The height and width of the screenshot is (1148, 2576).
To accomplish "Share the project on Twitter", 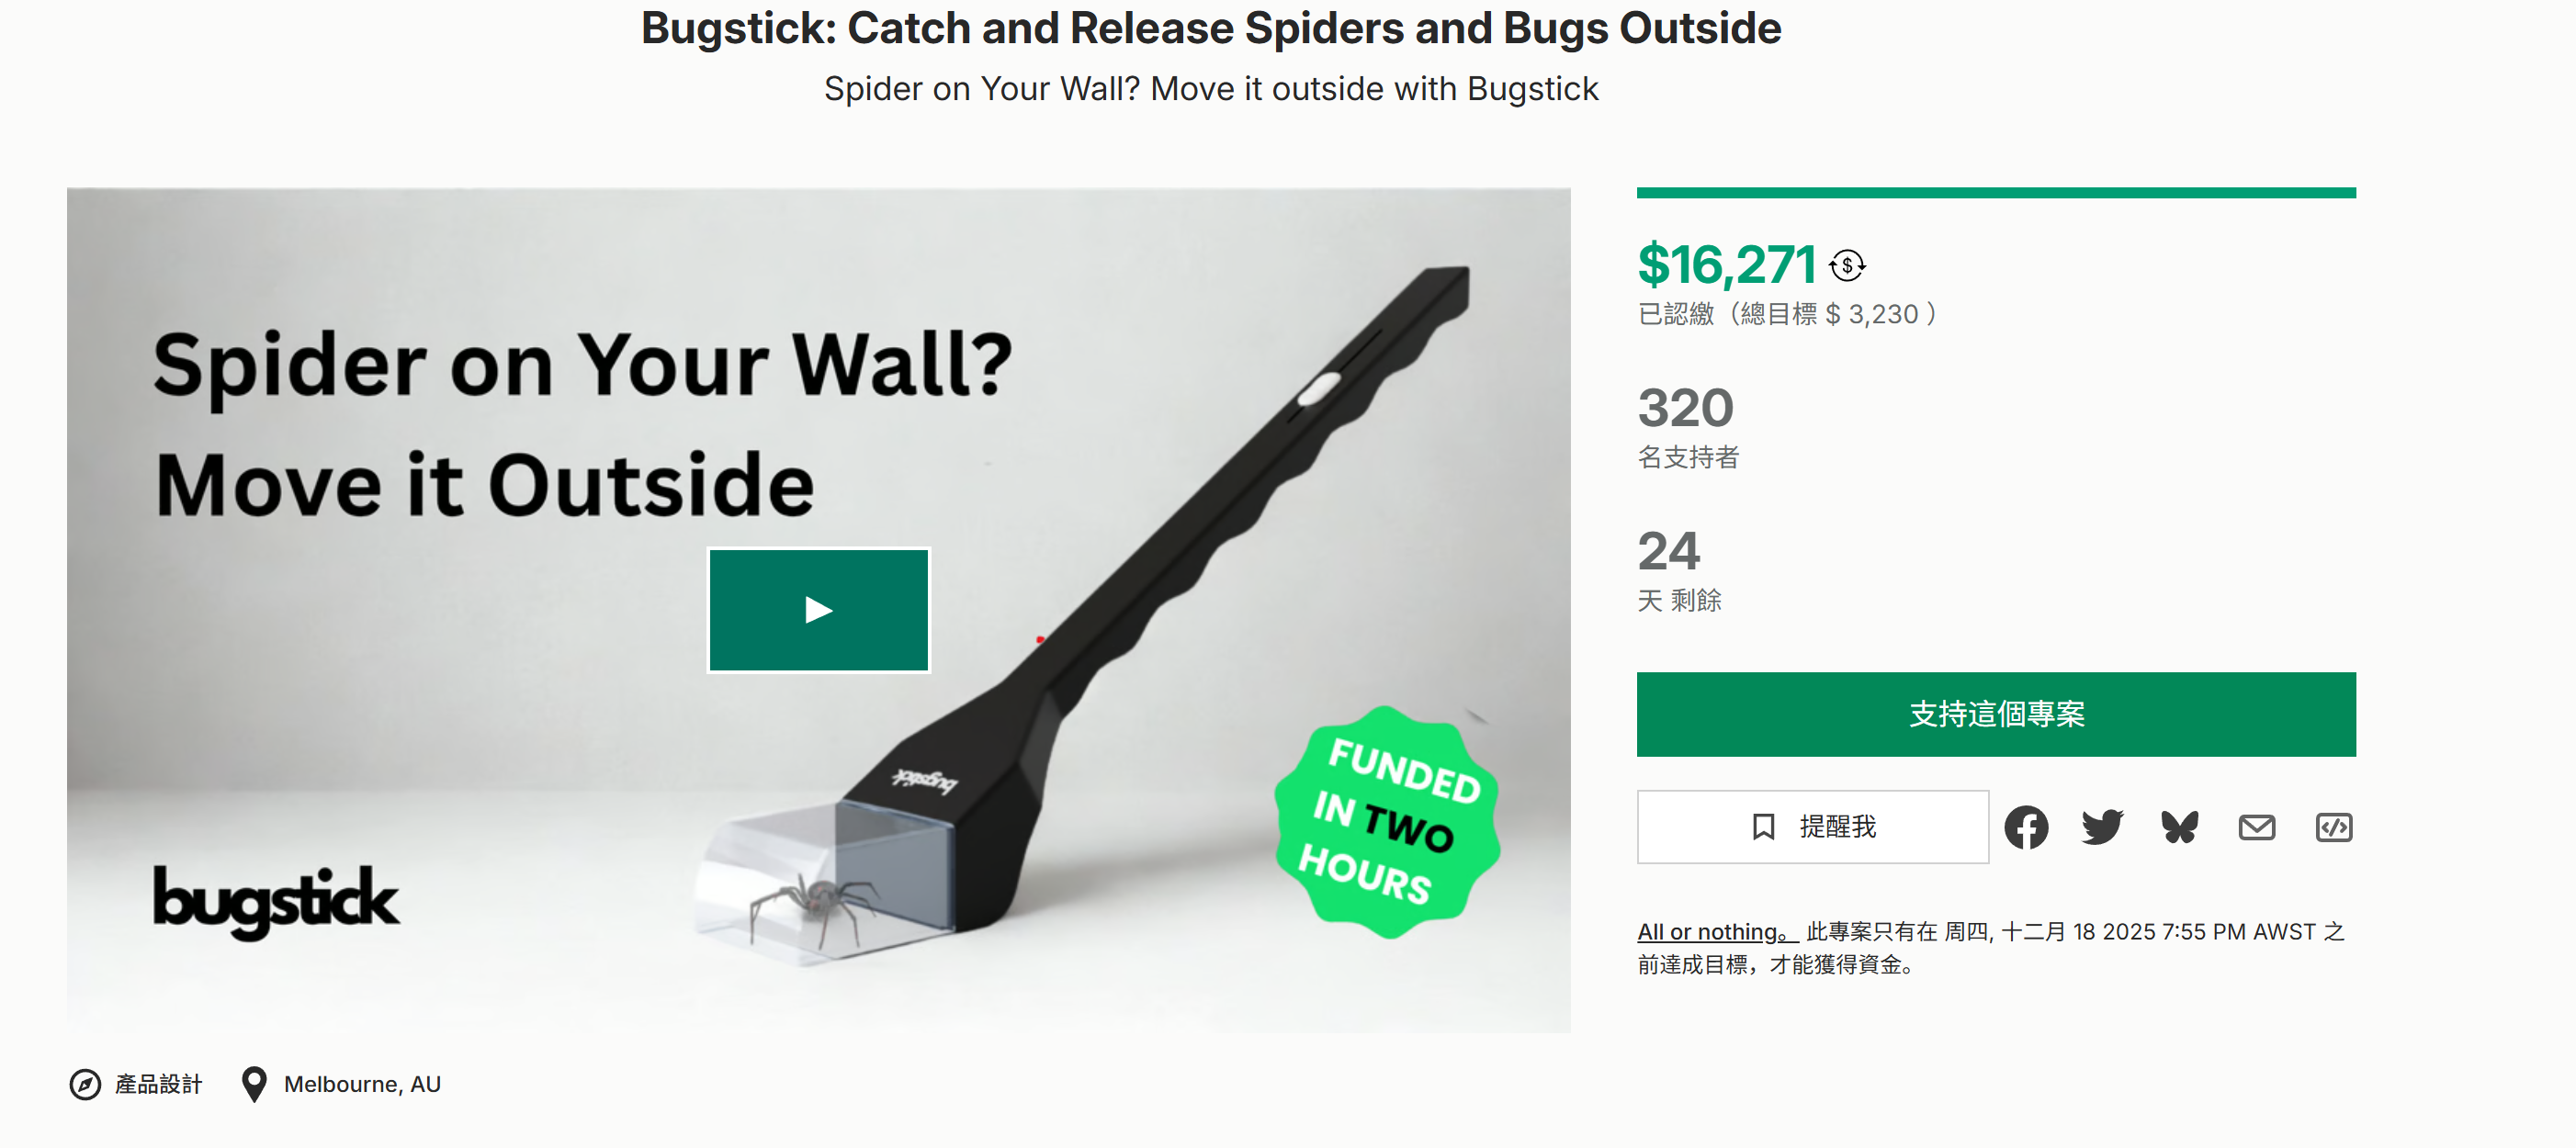I will coord(2102,827).
